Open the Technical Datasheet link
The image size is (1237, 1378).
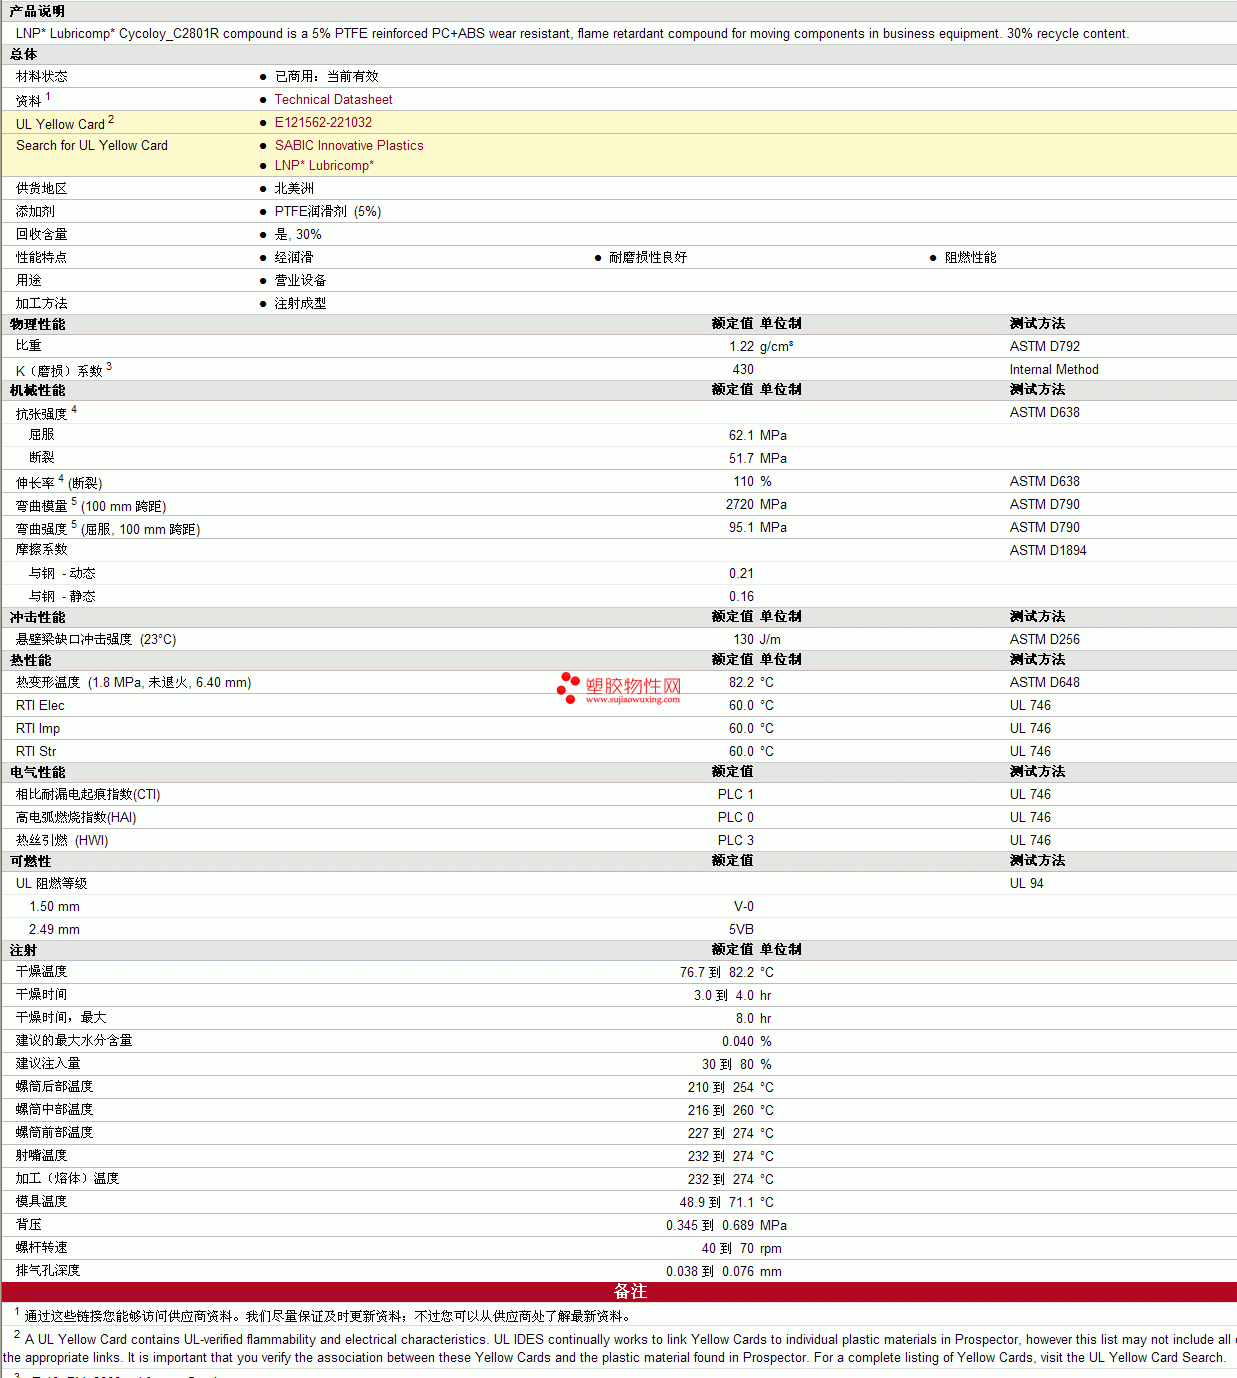[333, 100]
